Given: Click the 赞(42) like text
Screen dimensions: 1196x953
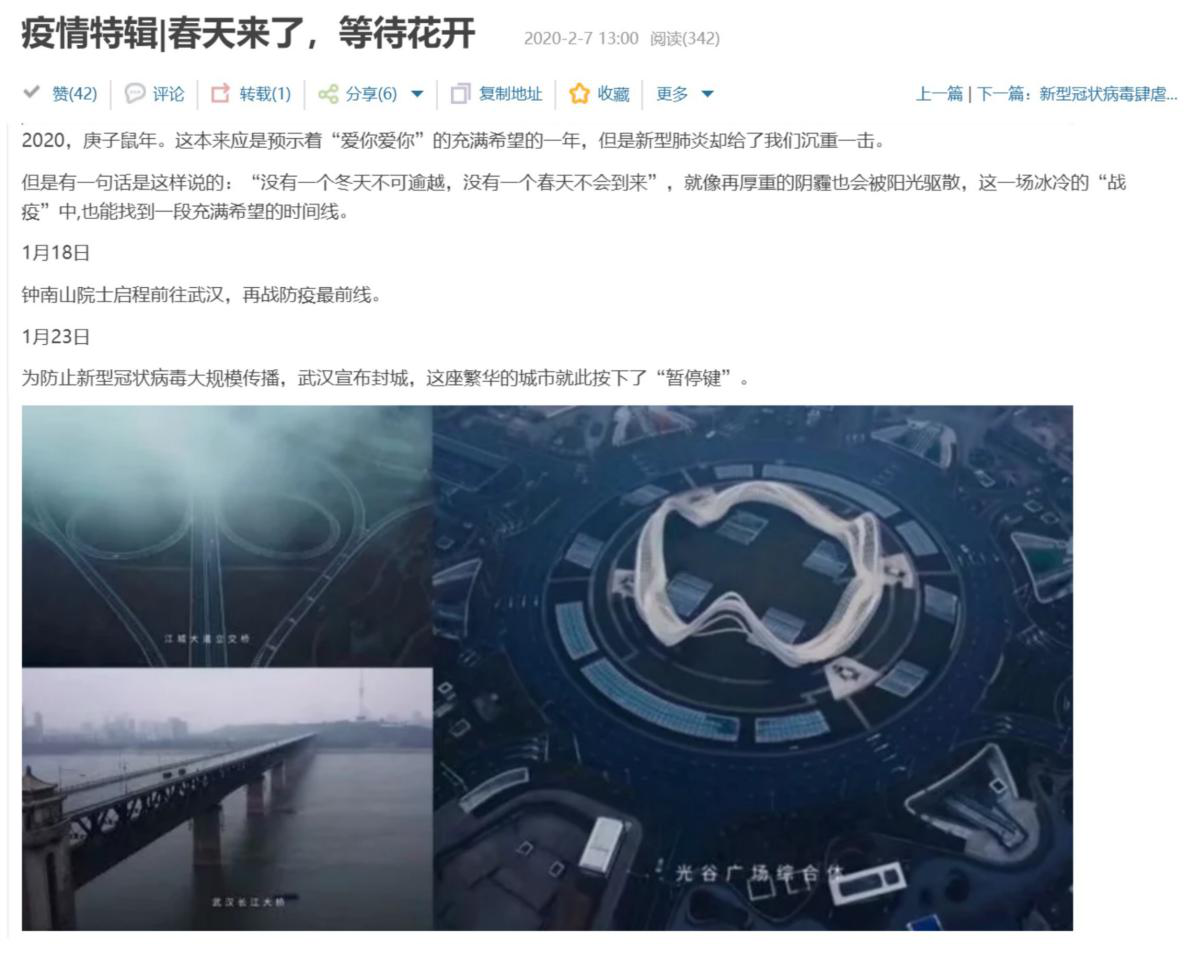Looking at the screenshot, I should tap(75, 94).
